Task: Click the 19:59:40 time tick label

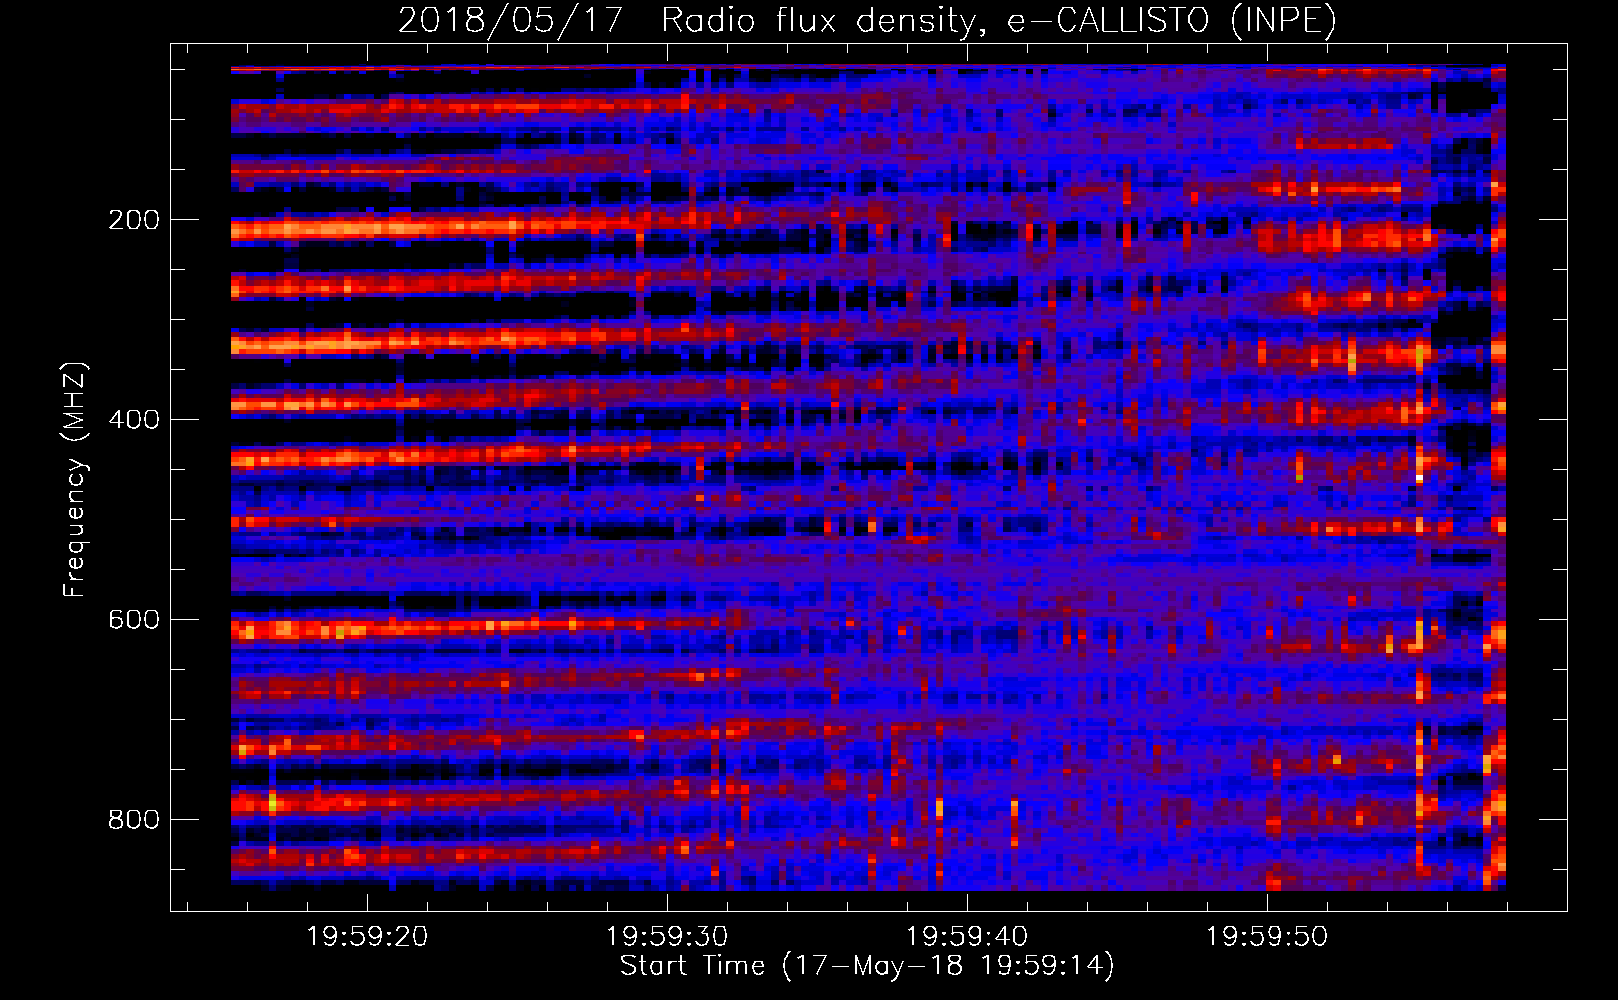Action: pyautogui.click(x=967, y=936)
